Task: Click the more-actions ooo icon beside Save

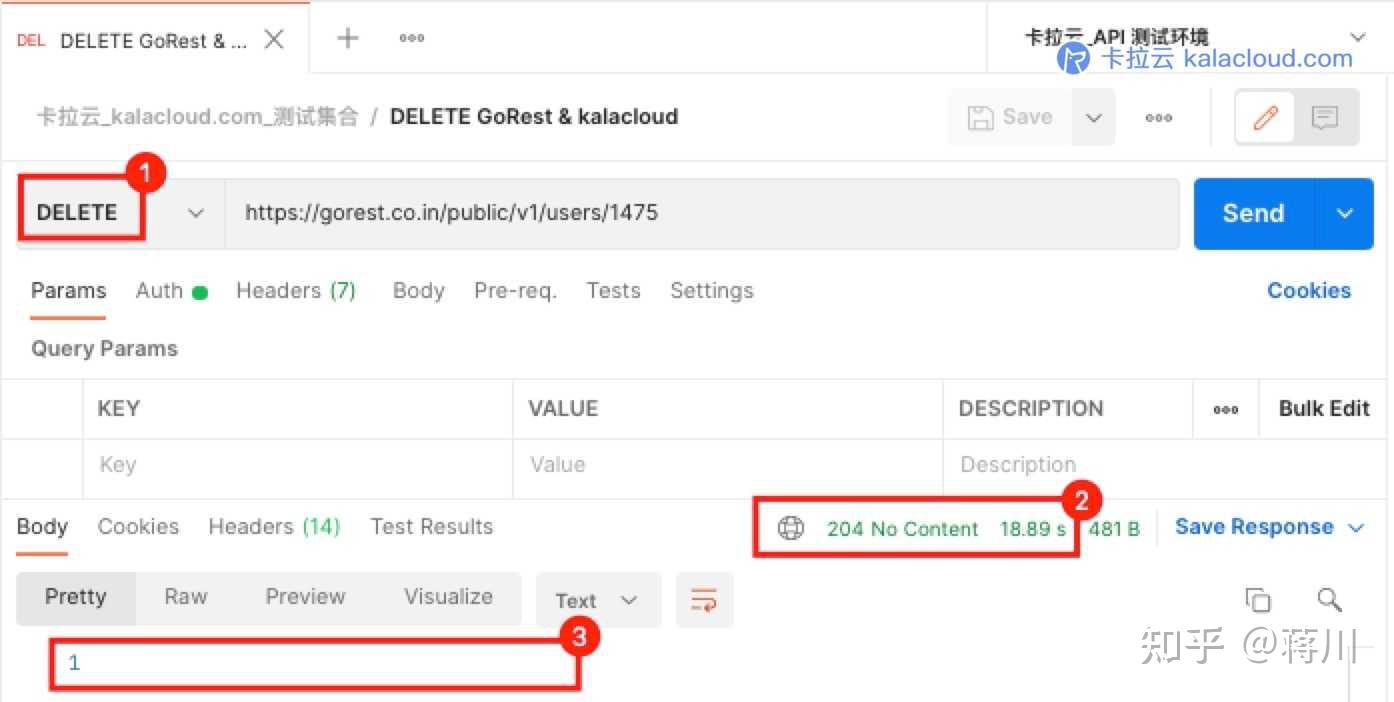Action: (1158, 117)
